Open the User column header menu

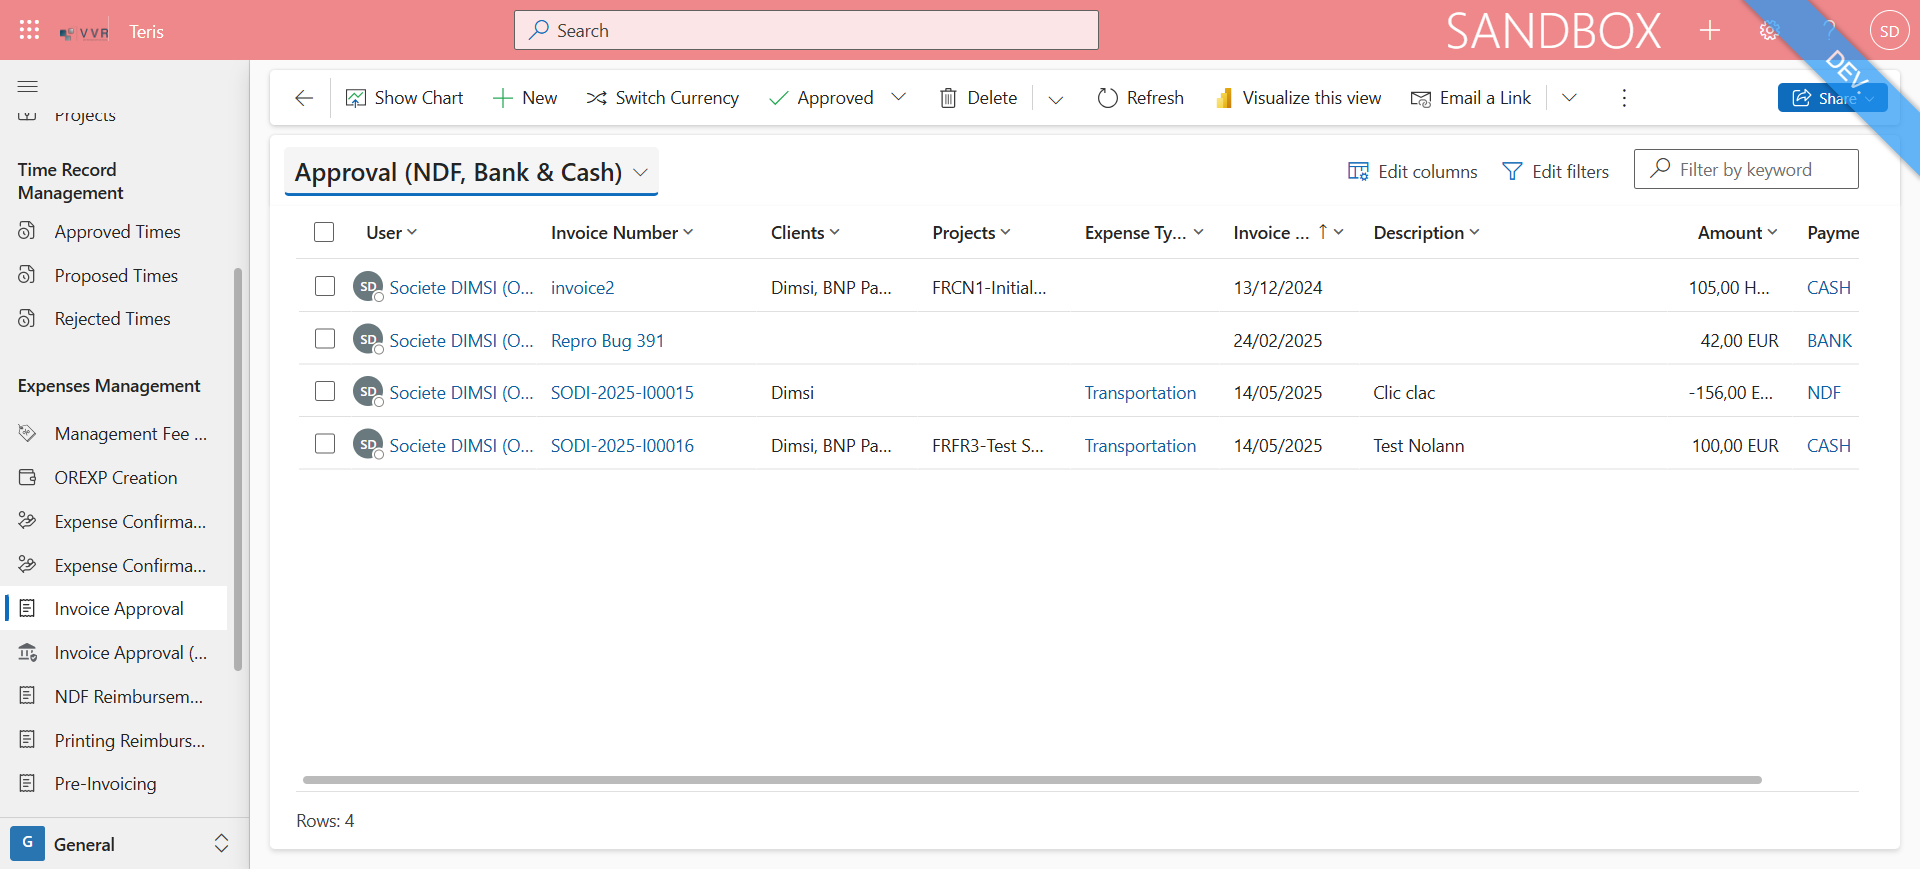tap(392, 233)
